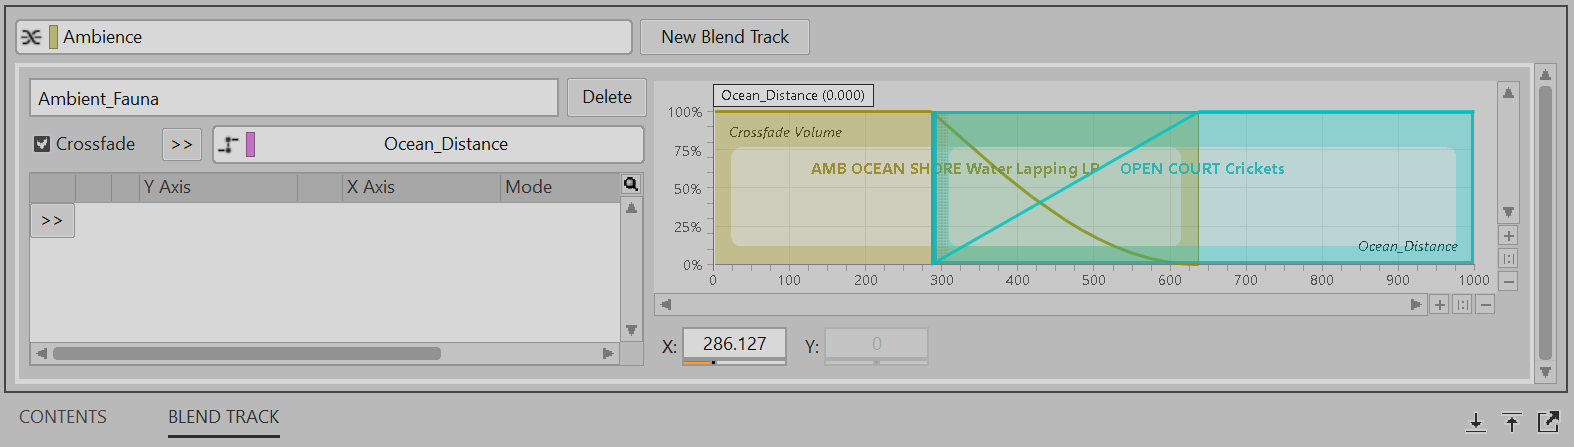Click the search magnifier icon above the list

(x=631, y=184)
